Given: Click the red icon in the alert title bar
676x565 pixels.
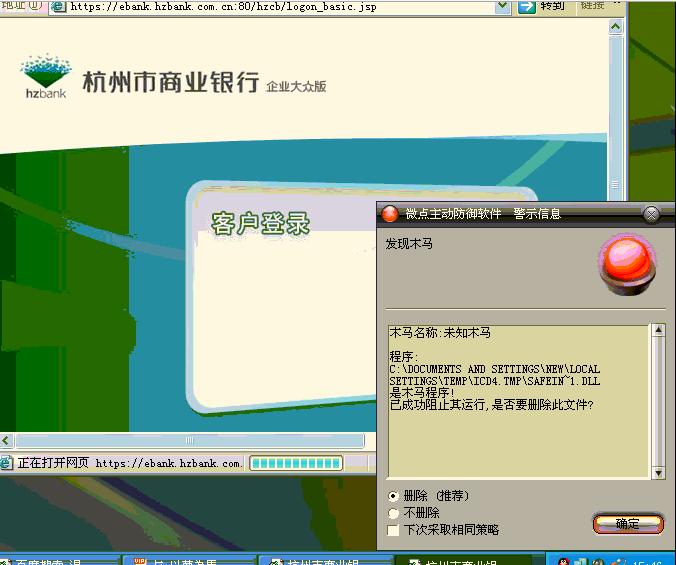Looking at the screenshot, I should (390, 213).
